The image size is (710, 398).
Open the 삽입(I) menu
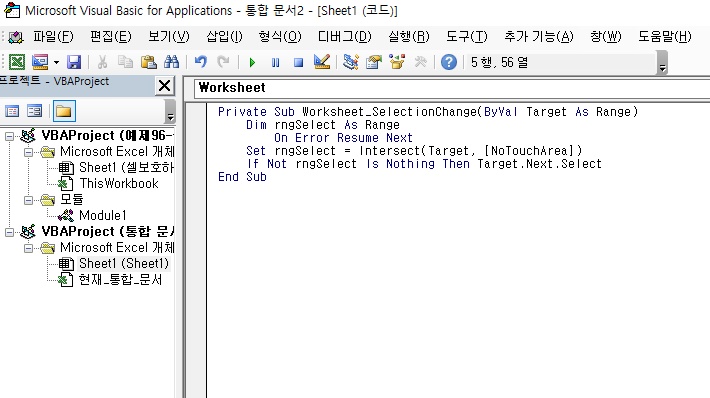pyautogui.click(x=224, y=36)
